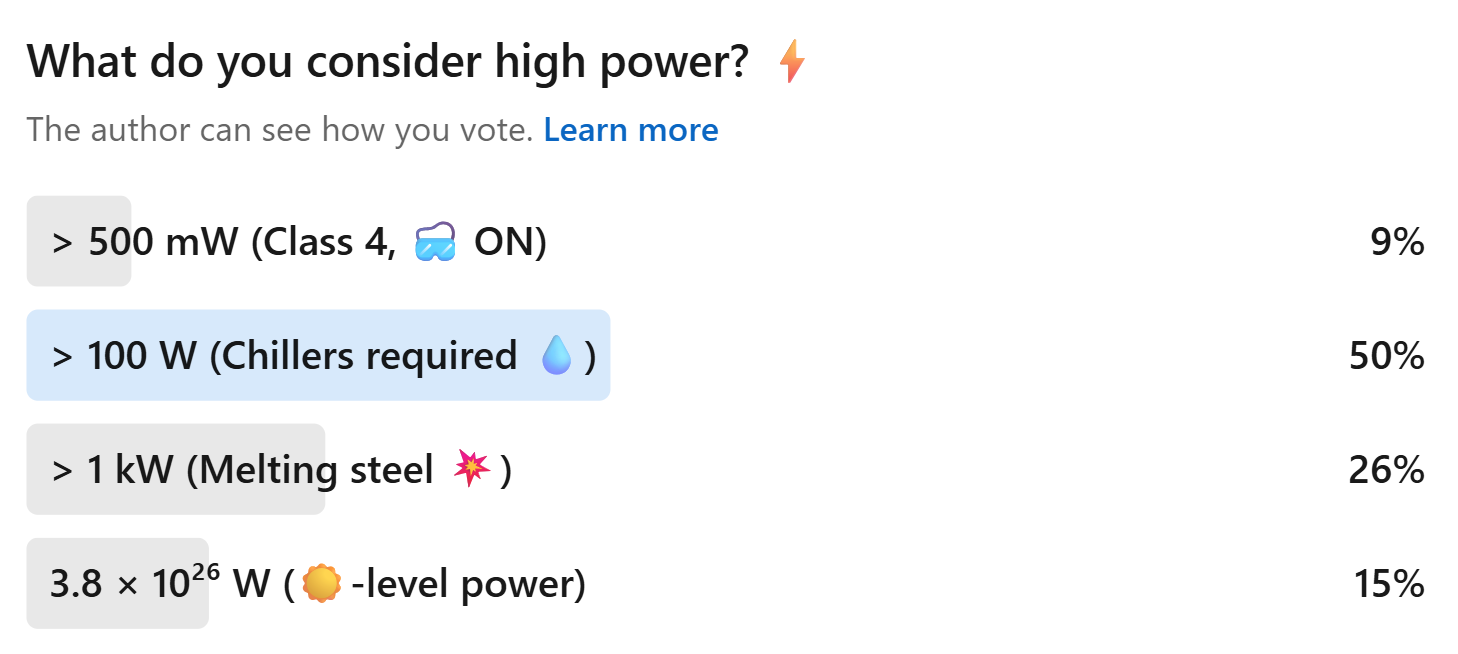The image size is (1458, 654).
Task: Click the safety goggles emoji in the first option
Action: coord(436,240)
